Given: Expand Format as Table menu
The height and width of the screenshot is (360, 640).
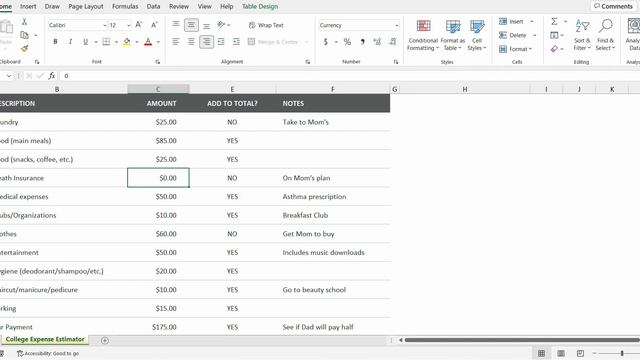Looking at the screenshot, I should (x=453, y=36).
